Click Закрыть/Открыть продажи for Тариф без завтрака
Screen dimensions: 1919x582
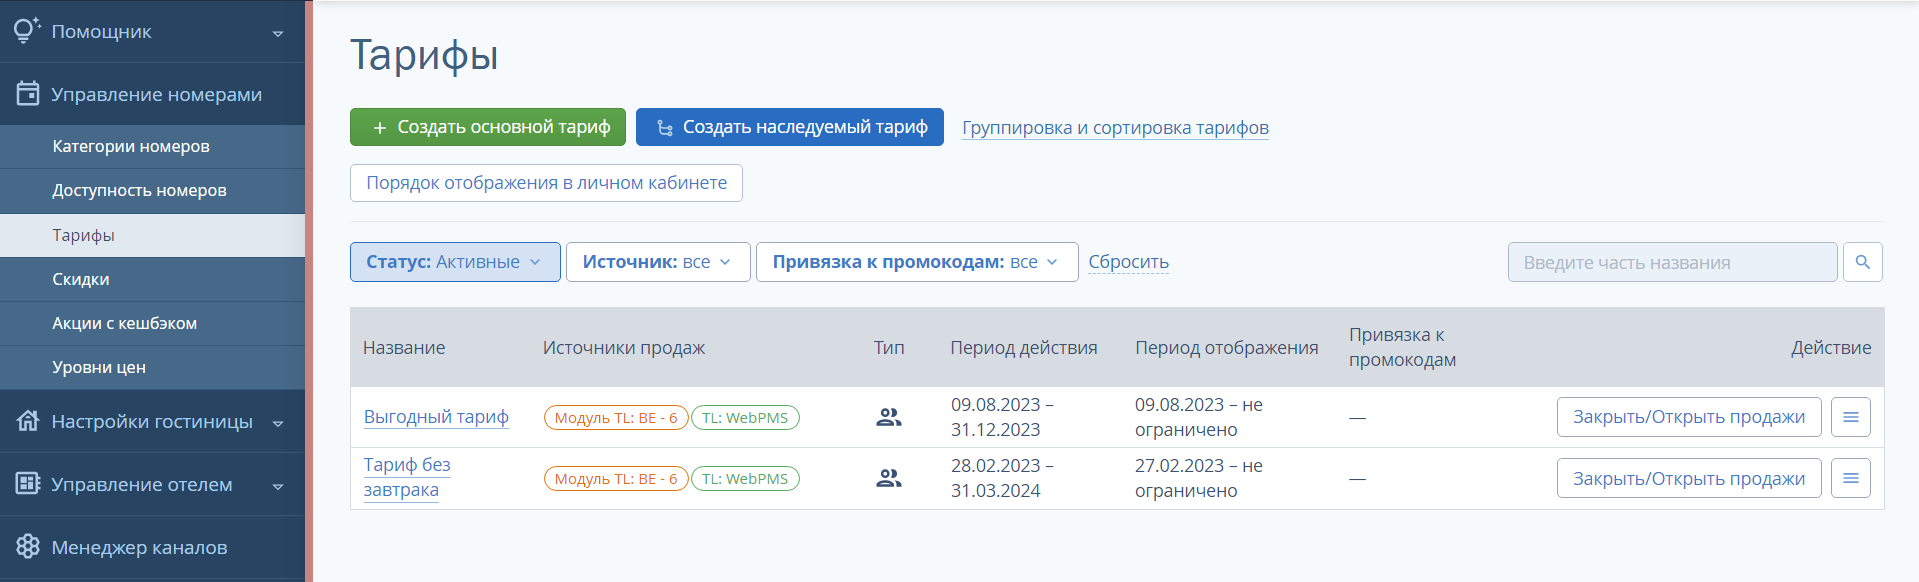[x=1689, y=478]
